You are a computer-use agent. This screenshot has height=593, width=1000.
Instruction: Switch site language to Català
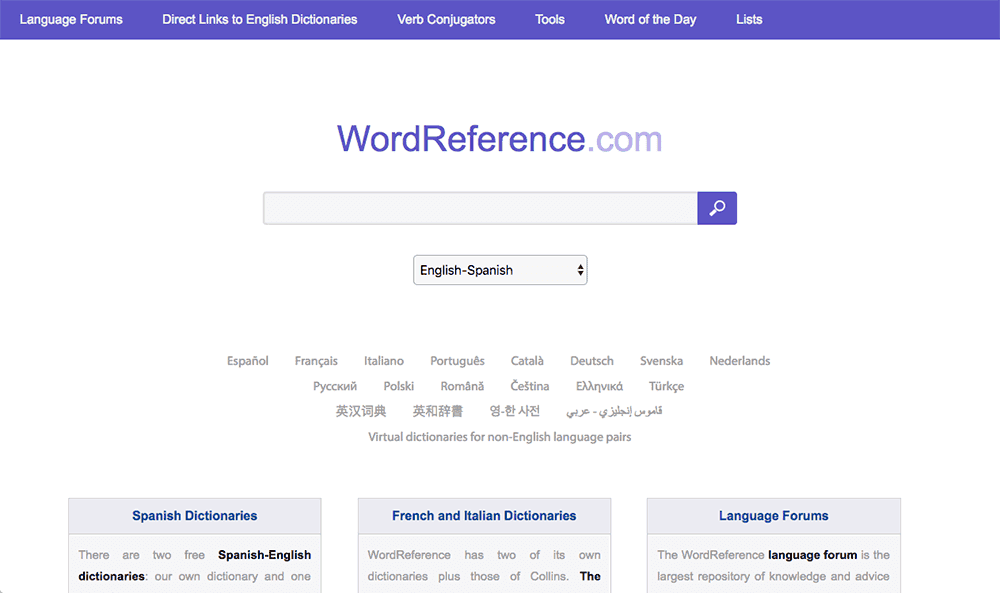pyautogui.click(x=527, y=361)
